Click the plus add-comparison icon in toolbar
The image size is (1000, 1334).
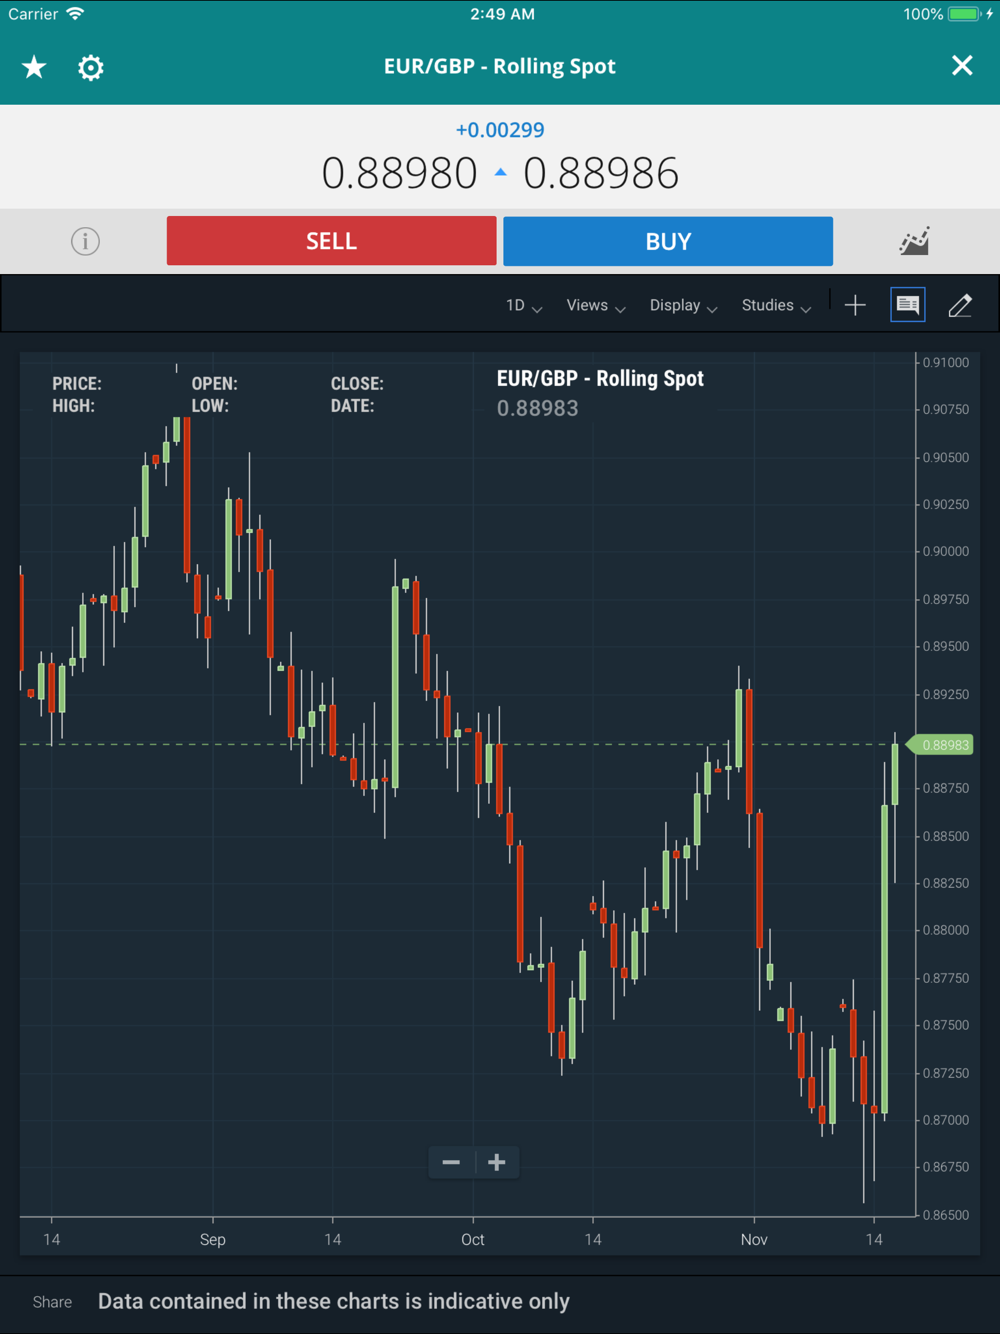tap(855, 305)
